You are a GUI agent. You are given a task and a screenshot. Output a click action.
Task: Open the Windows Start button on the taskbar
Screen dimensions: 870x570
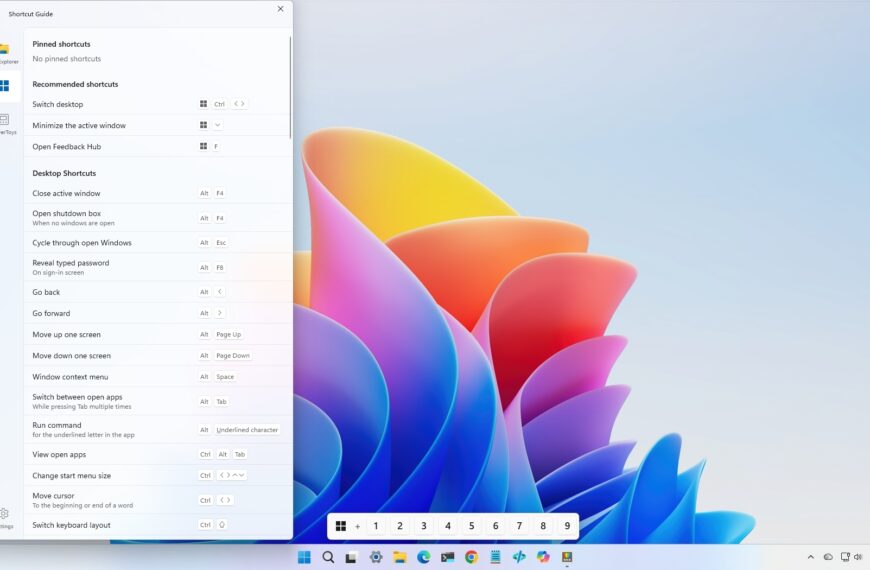click(304, 557)
